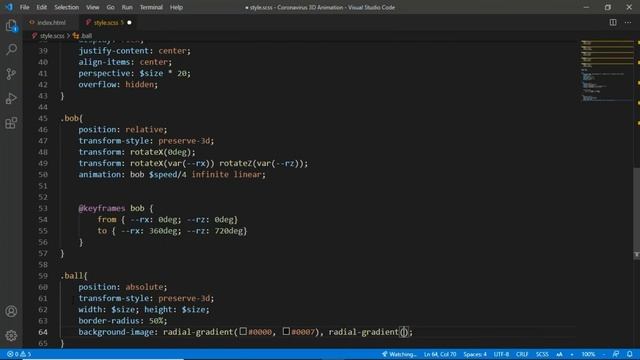
Task: Change encoding via UTF-8 status item
Action: pos(501,354)
